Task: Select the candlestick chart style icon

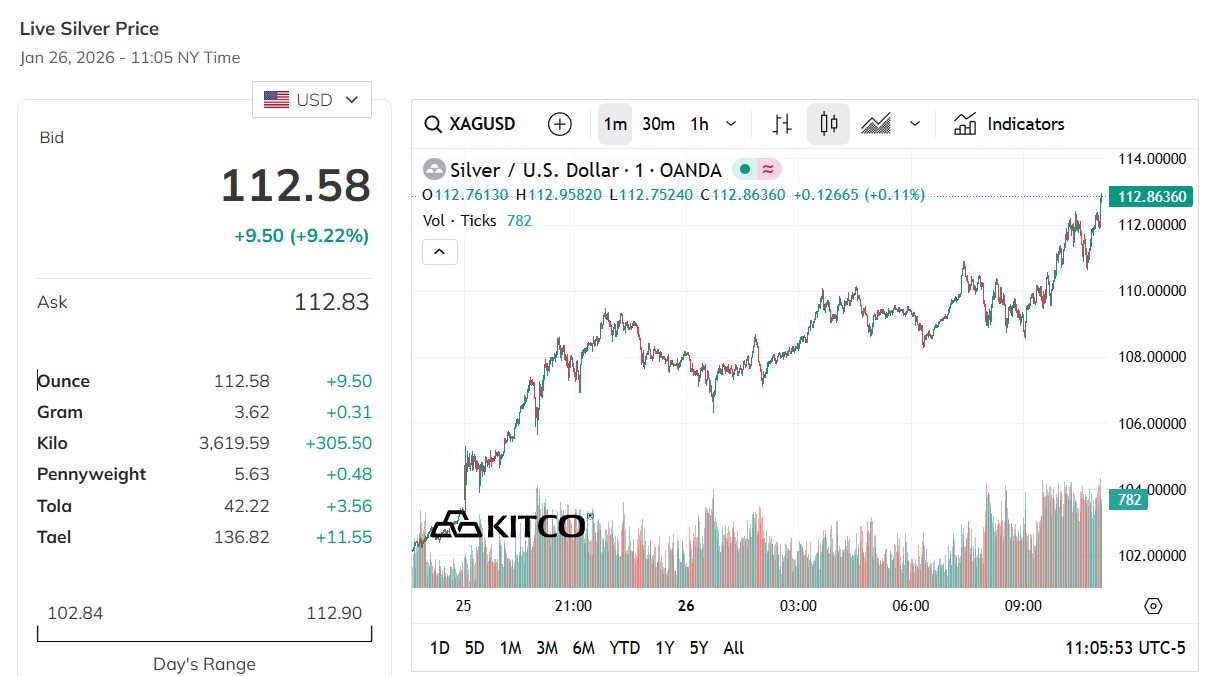Action: [x=828, y=124]
